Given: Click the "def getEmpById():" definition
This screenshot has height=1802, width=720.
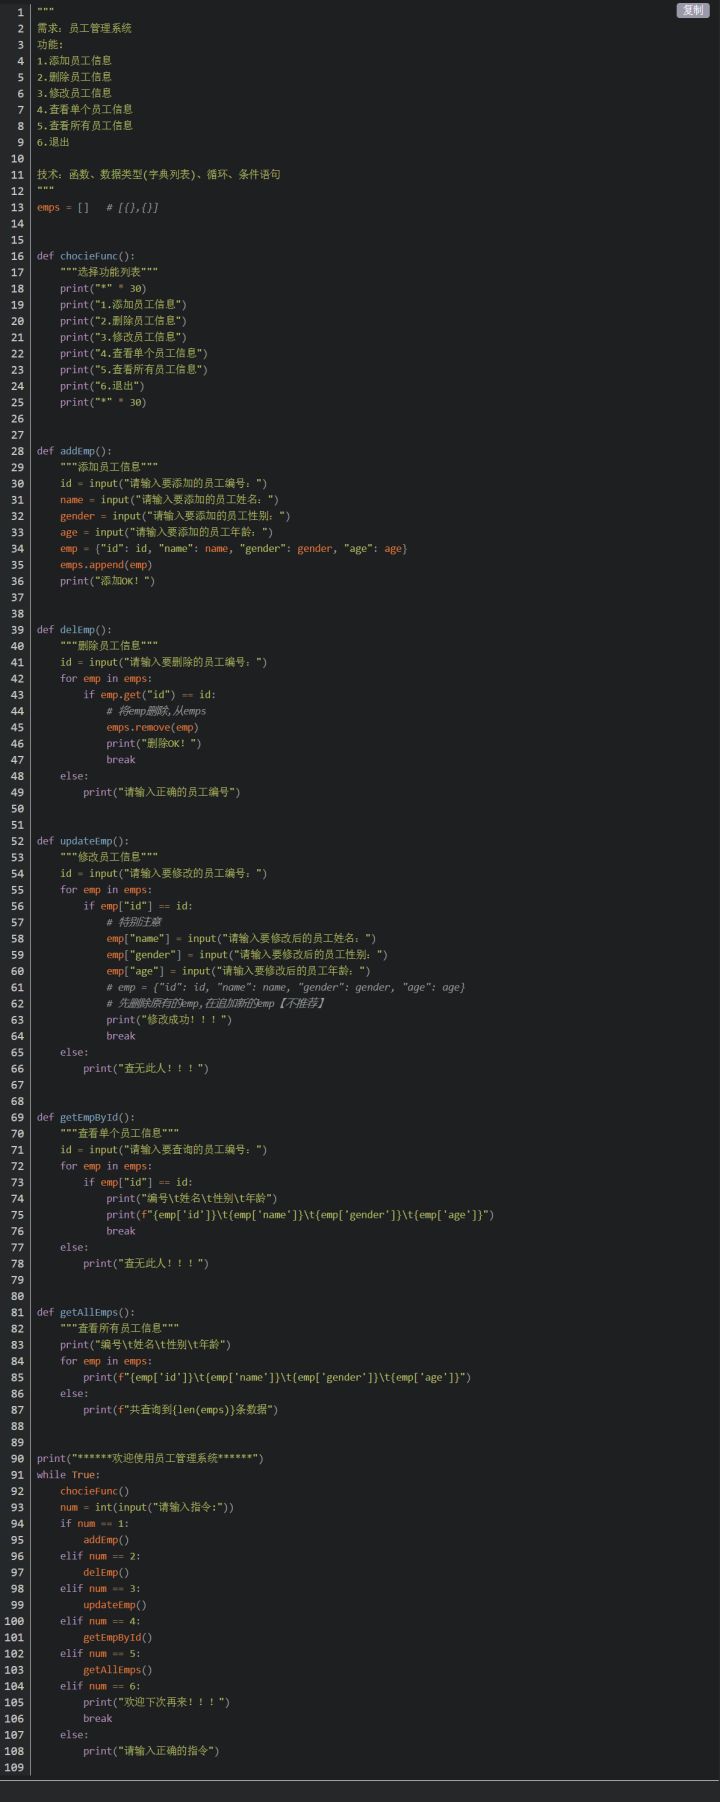Looking at the screenshot, I should click(86, 1117).
